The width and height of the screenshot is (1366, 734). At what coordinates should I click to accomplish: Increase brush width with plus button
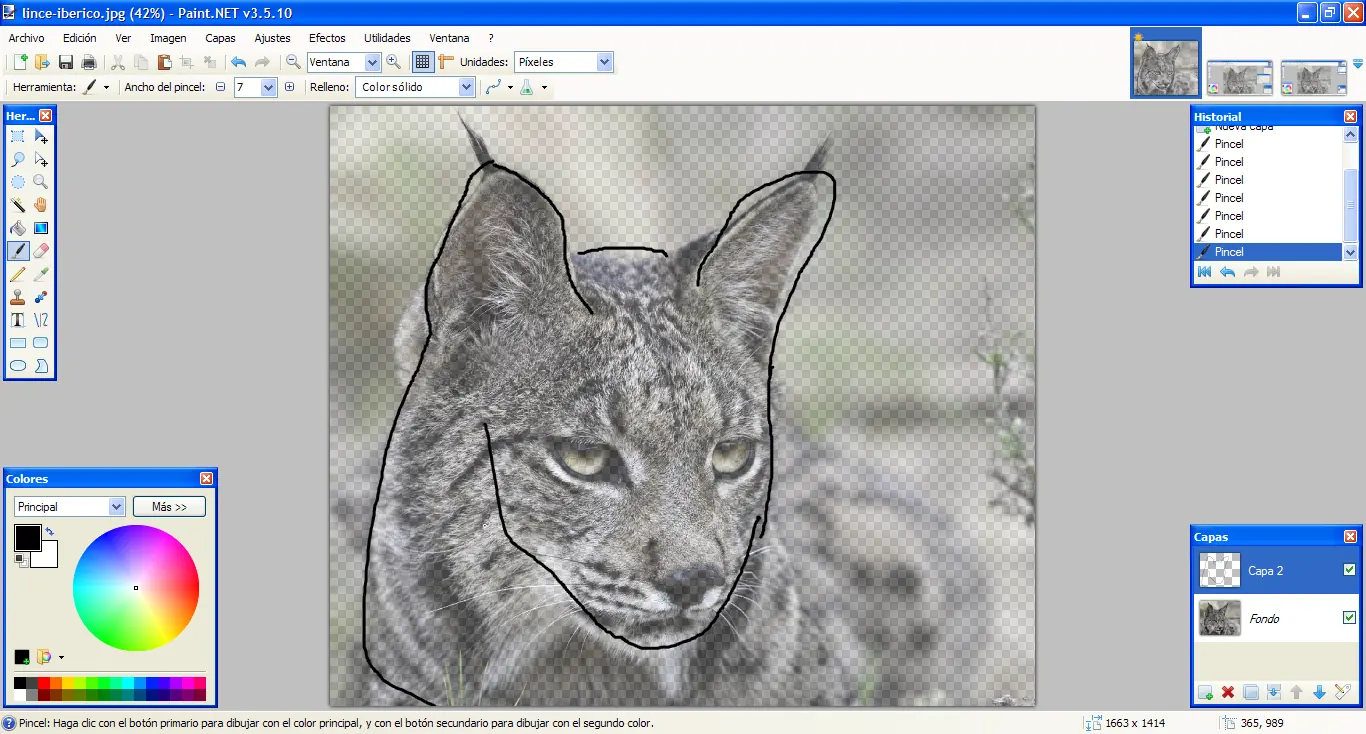tap(290, 87)
